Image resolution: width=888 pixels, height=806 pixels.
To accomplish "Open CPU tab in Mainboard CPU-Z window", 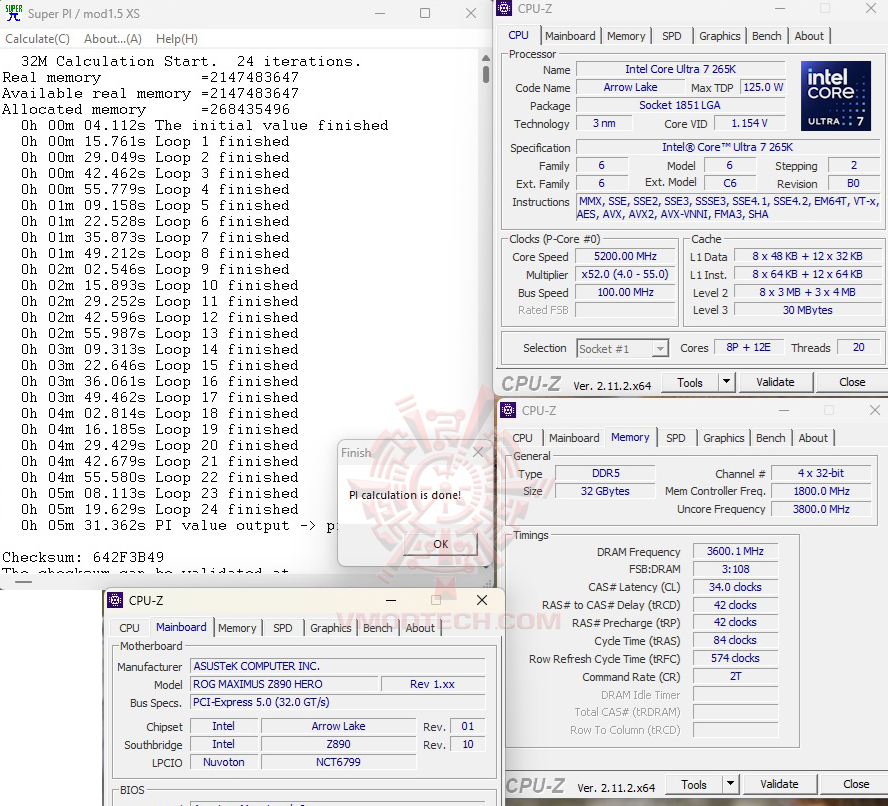I will [x=129, y=628].
